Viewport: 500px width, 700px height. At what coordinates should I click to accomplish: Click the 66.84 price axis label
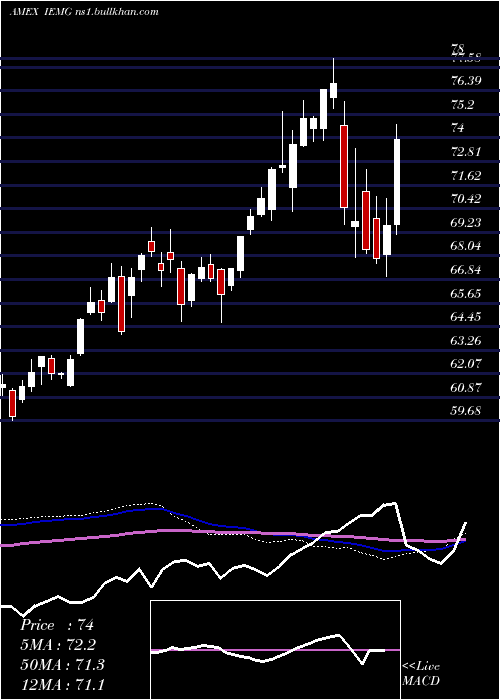pyautogui.click(x=466, y=270)
